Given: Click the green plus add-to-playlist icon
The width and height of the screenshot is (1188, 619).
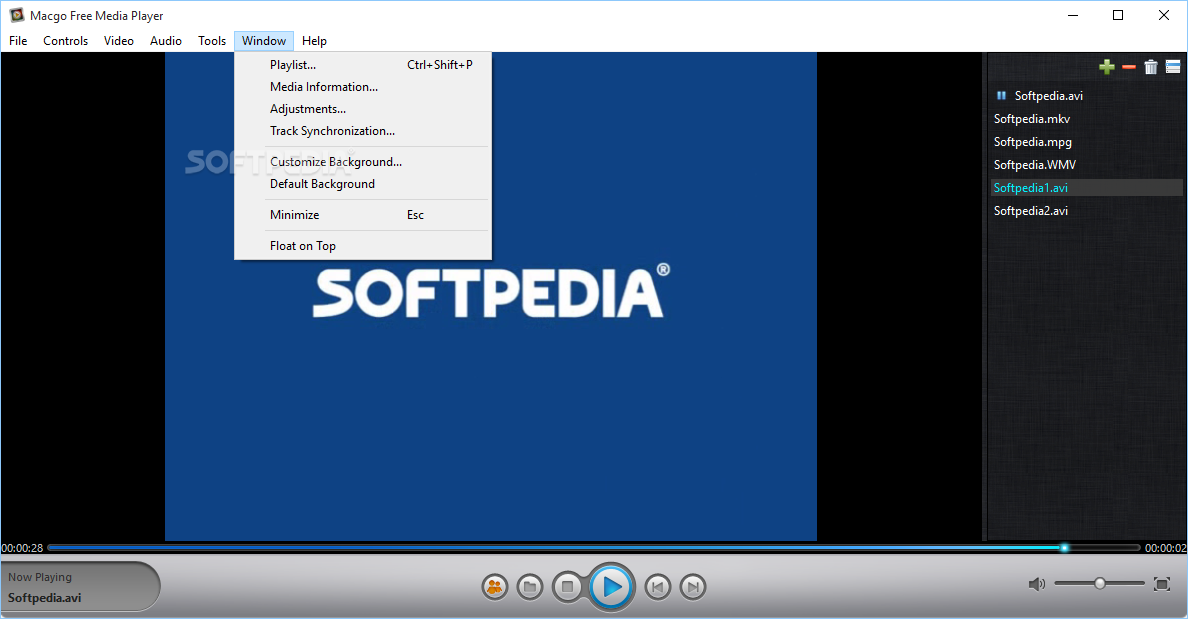Looking at the screenshot, I should tap(1107, 67).
